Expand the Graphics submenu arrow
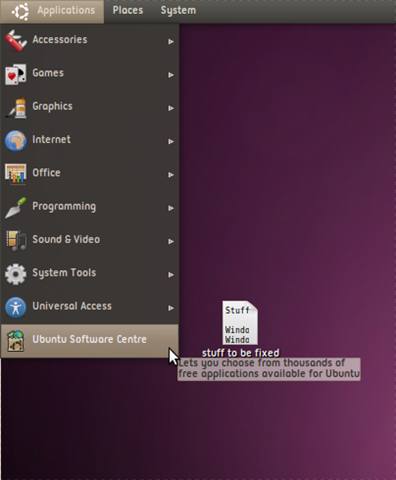The width and height of the screenshot is (396, 480). [171, 108]
